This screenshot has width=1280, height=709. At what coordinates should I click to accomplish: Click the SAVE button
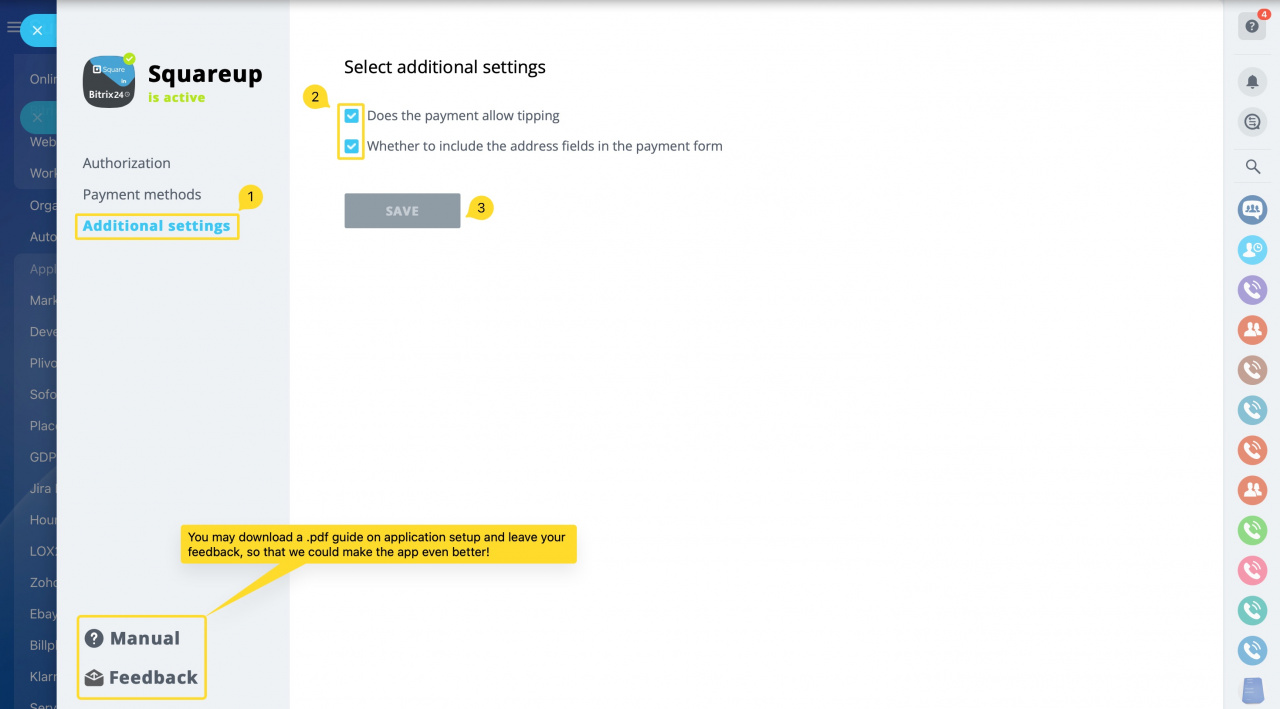(x=402, y=210)
